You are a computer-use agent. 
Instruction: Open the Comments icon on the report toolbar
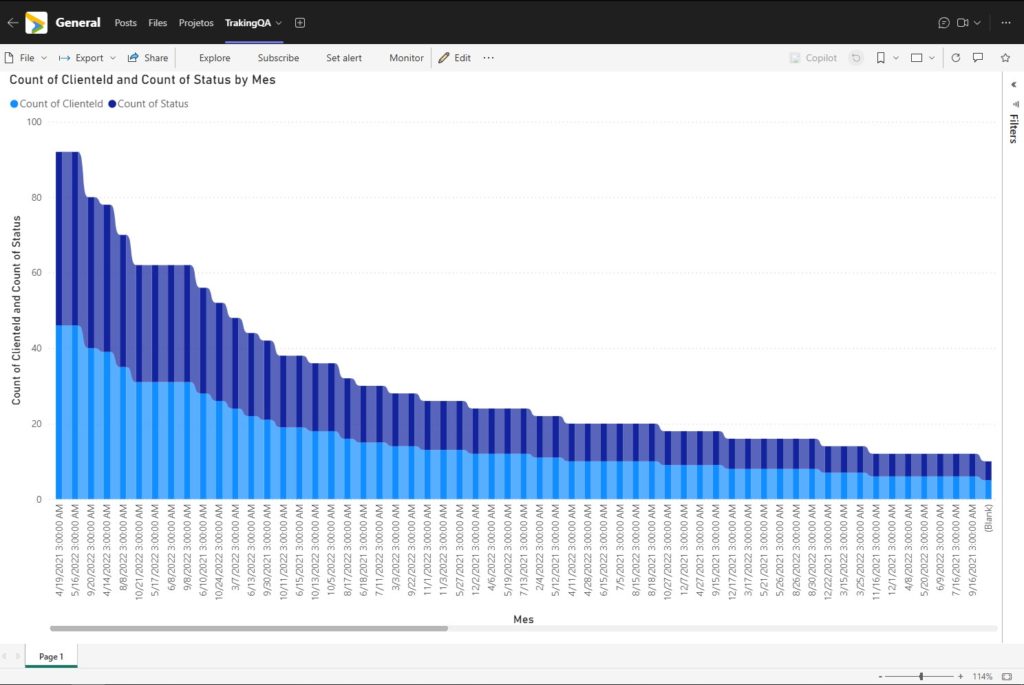pos(977,58)
